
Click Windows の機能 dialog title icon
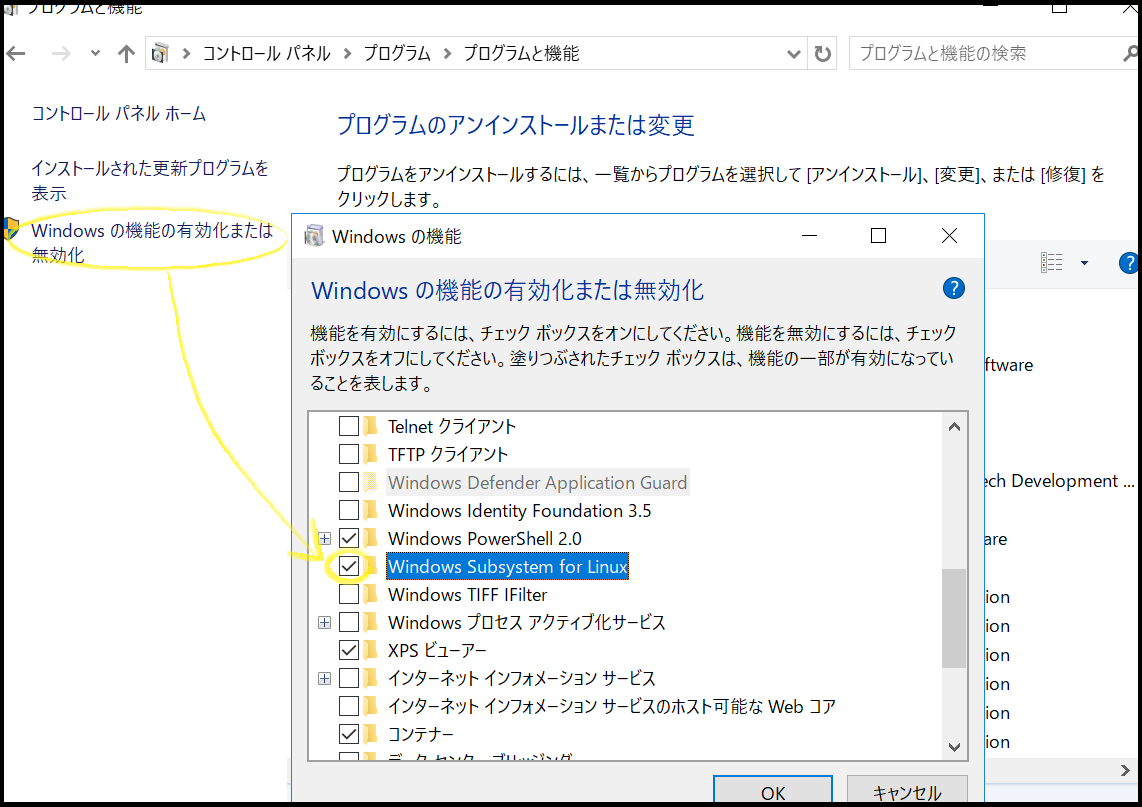pos(314,236)
